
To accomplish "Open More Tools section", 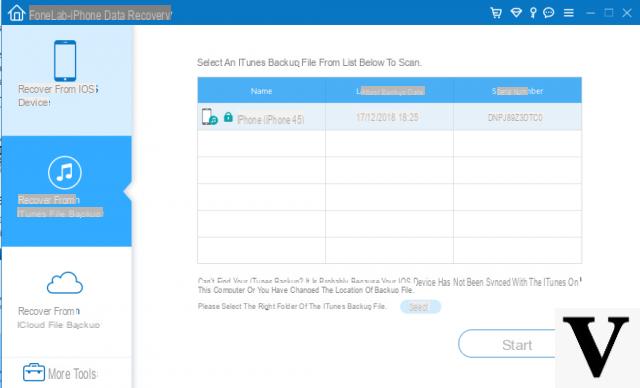I will pos(67,373).
